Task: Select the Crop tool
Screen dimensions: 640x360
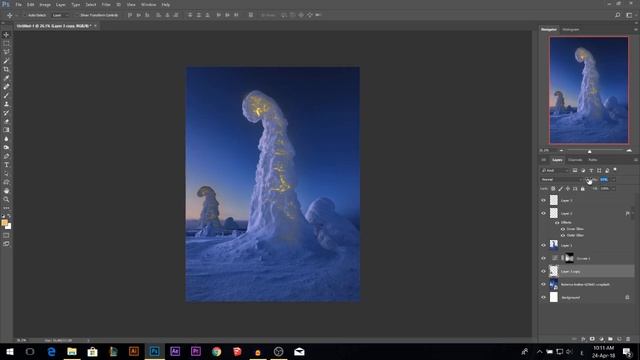Action: 6,69
